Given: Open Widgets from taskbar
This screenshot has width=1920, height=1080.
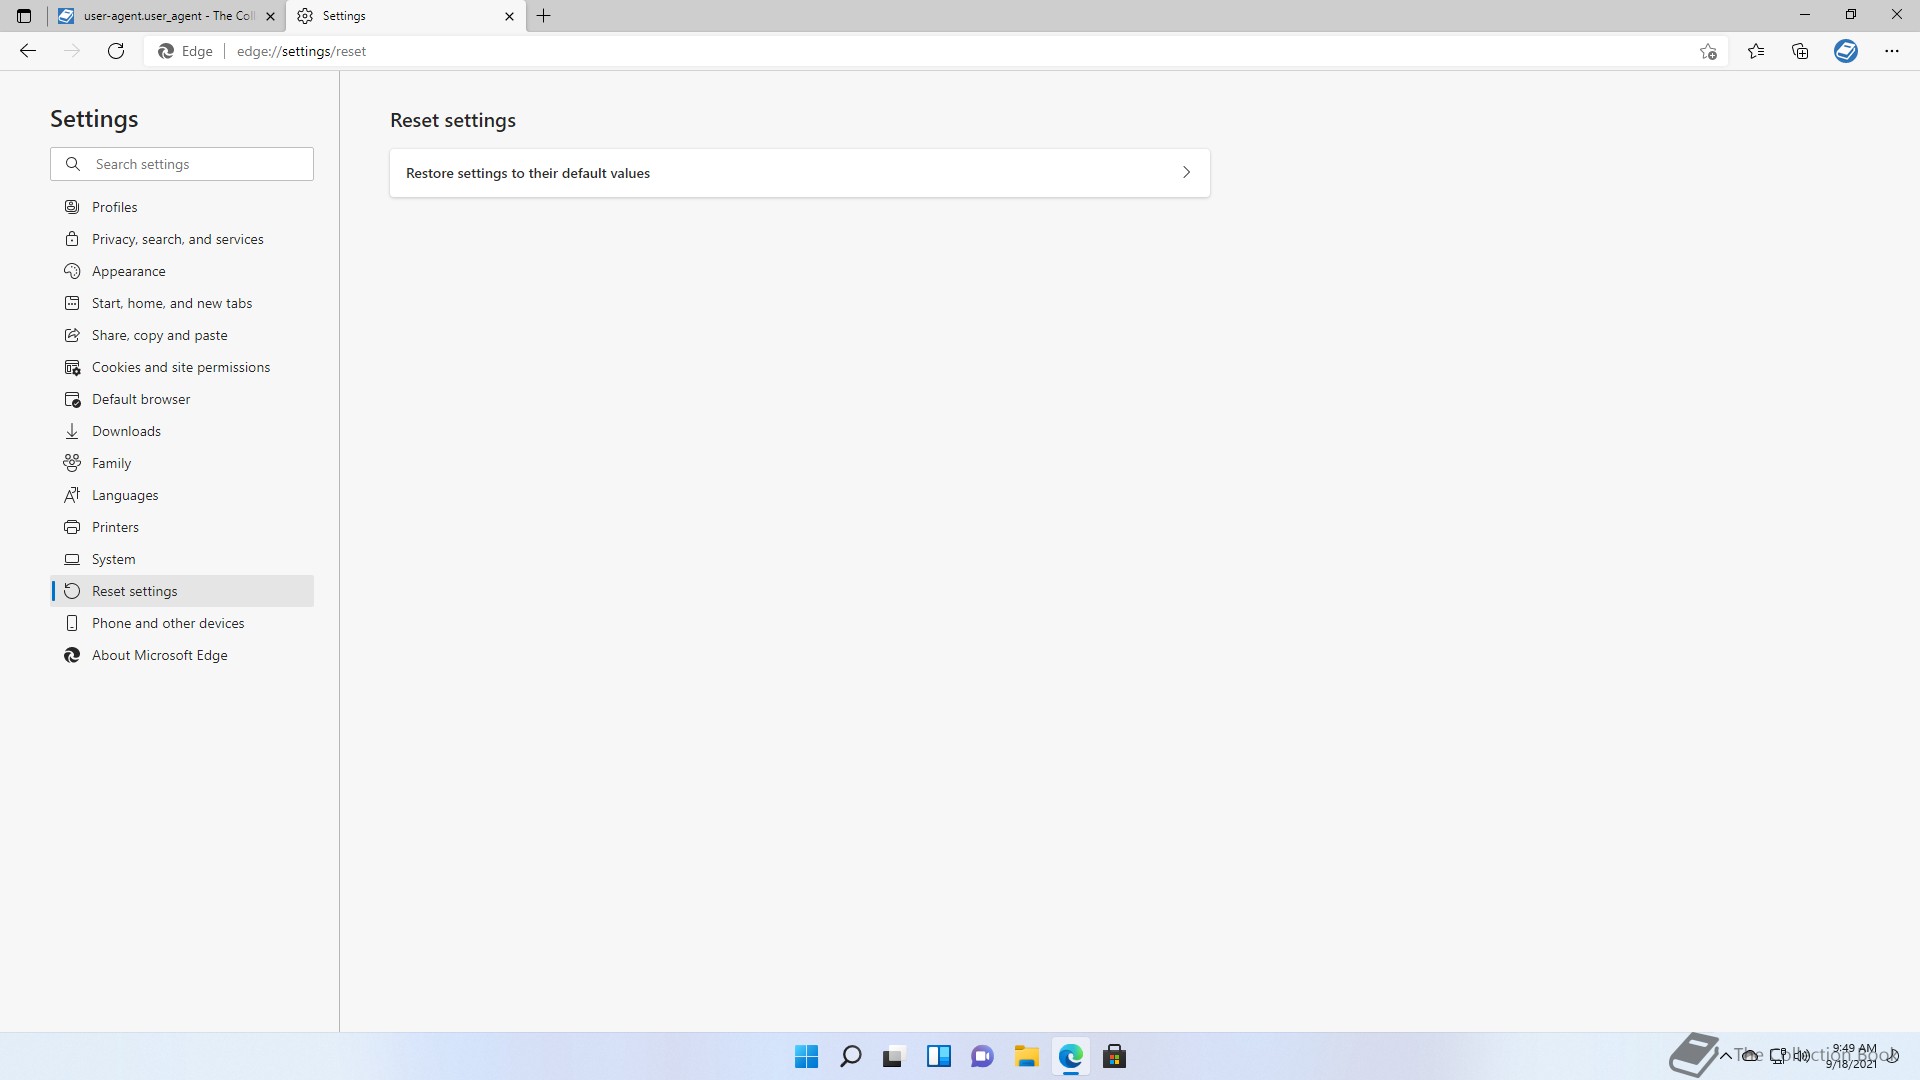Looking at the screenshot, I should (938, 1056).
